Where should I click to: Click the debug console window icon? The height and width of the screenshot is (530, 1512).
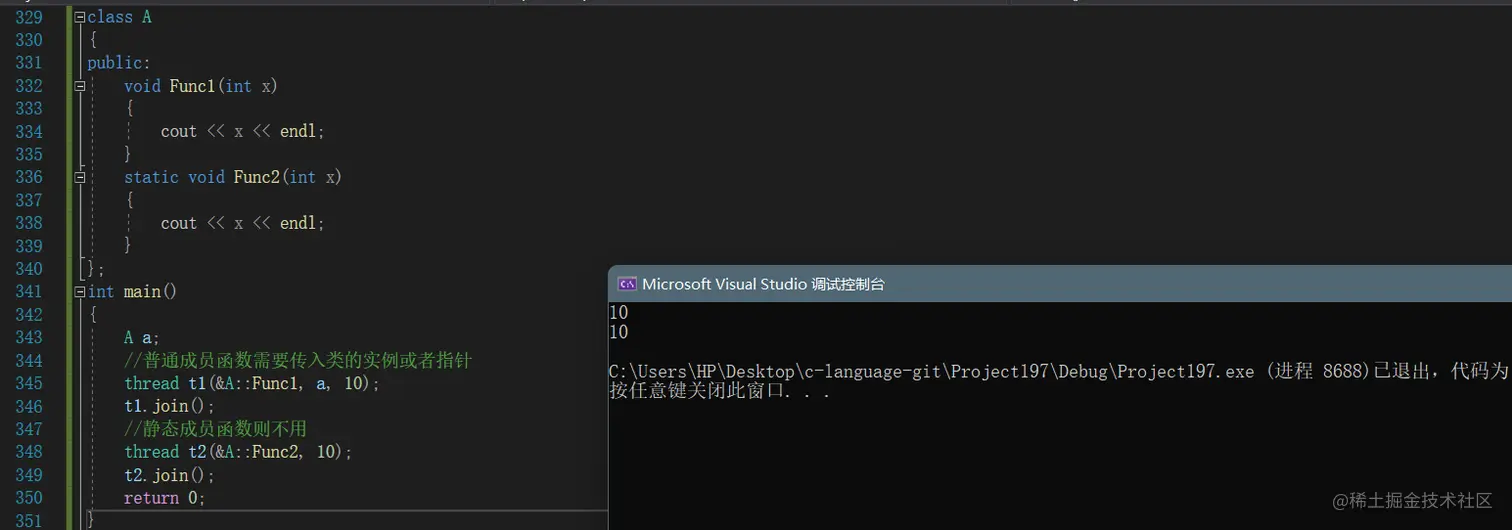(x=627, y=284)
